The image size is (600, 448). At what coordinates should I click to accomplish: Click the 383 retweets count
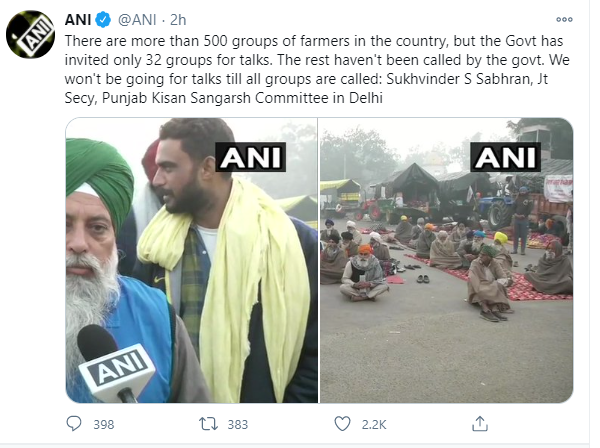click(236, 424)
